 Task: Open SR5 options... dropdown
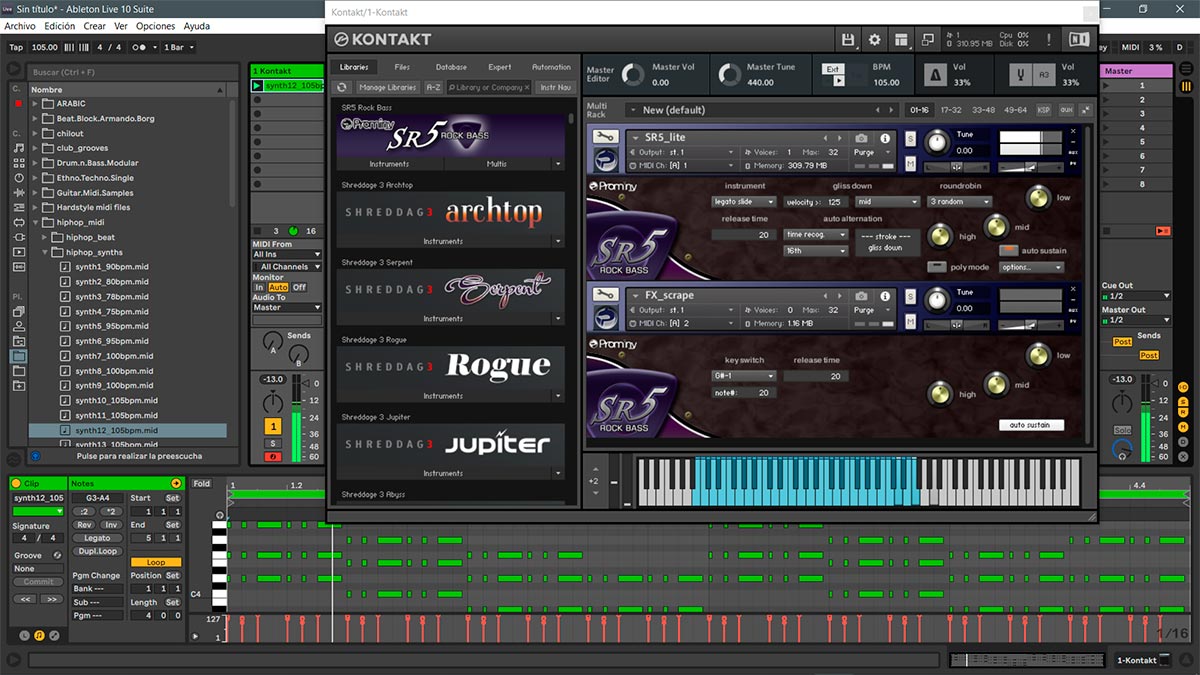click(x=1031, y=267)
